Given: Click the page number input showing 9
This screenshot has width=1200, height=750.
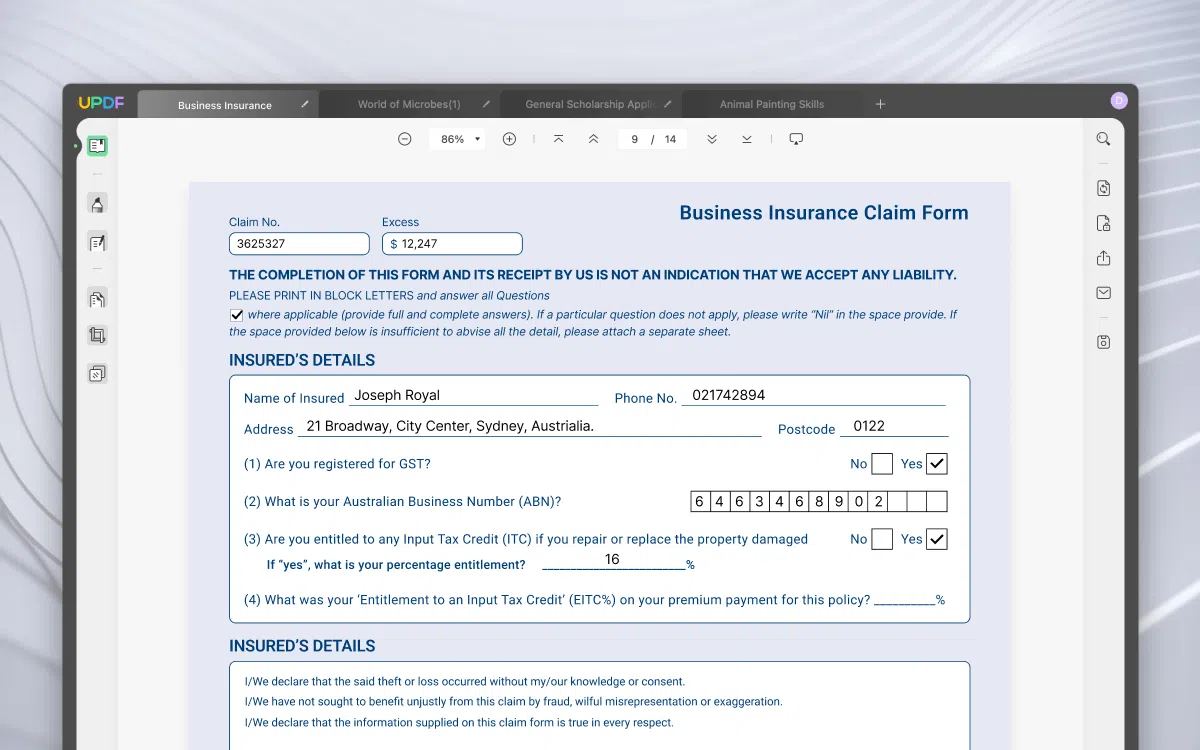Looking at the screenshot, I should (x=633, y=139).
